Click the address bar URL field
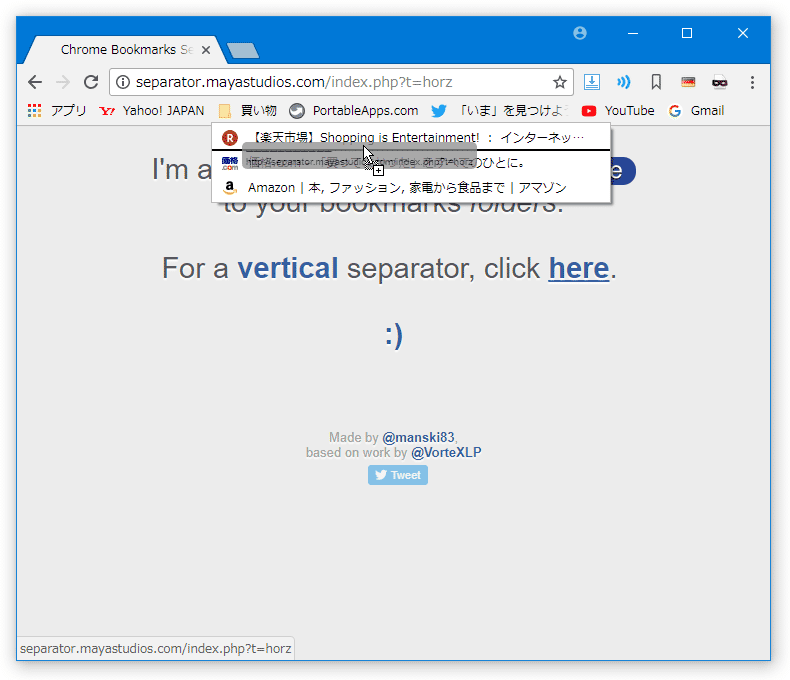The image size is (790, 680). tap(333, 82)
